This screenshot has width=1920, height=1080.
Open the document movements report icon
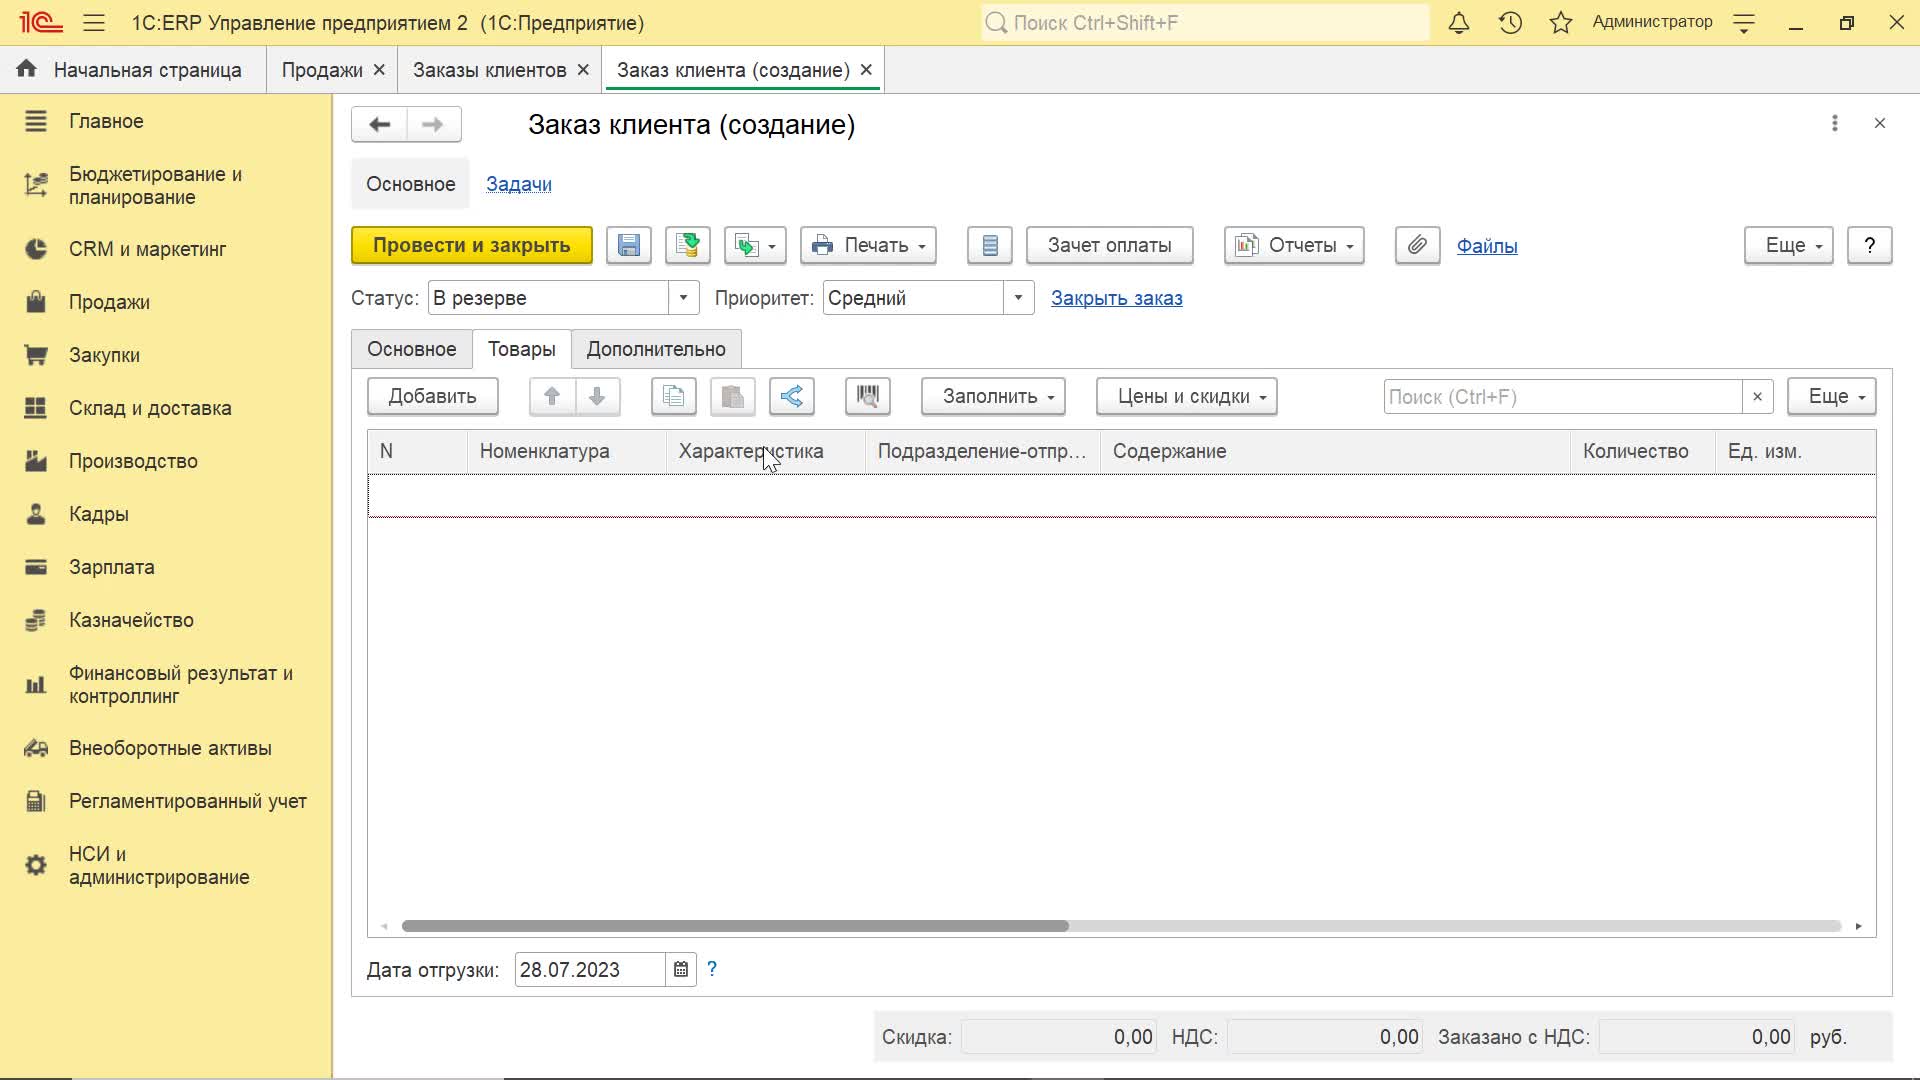[990, 245]
